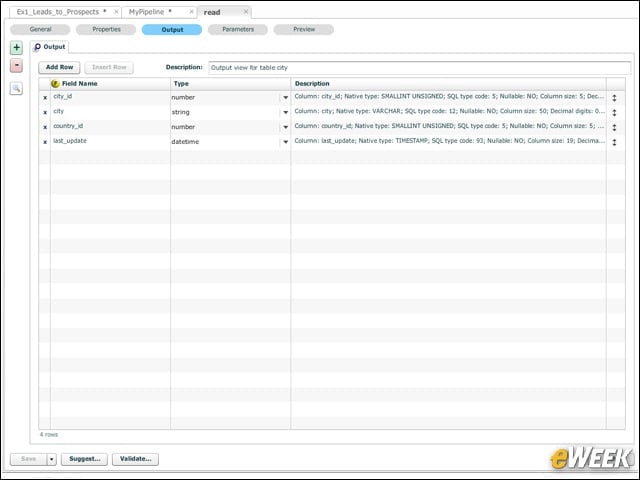Click the Validate... button

pyautogui.click(x=136, y=459)
